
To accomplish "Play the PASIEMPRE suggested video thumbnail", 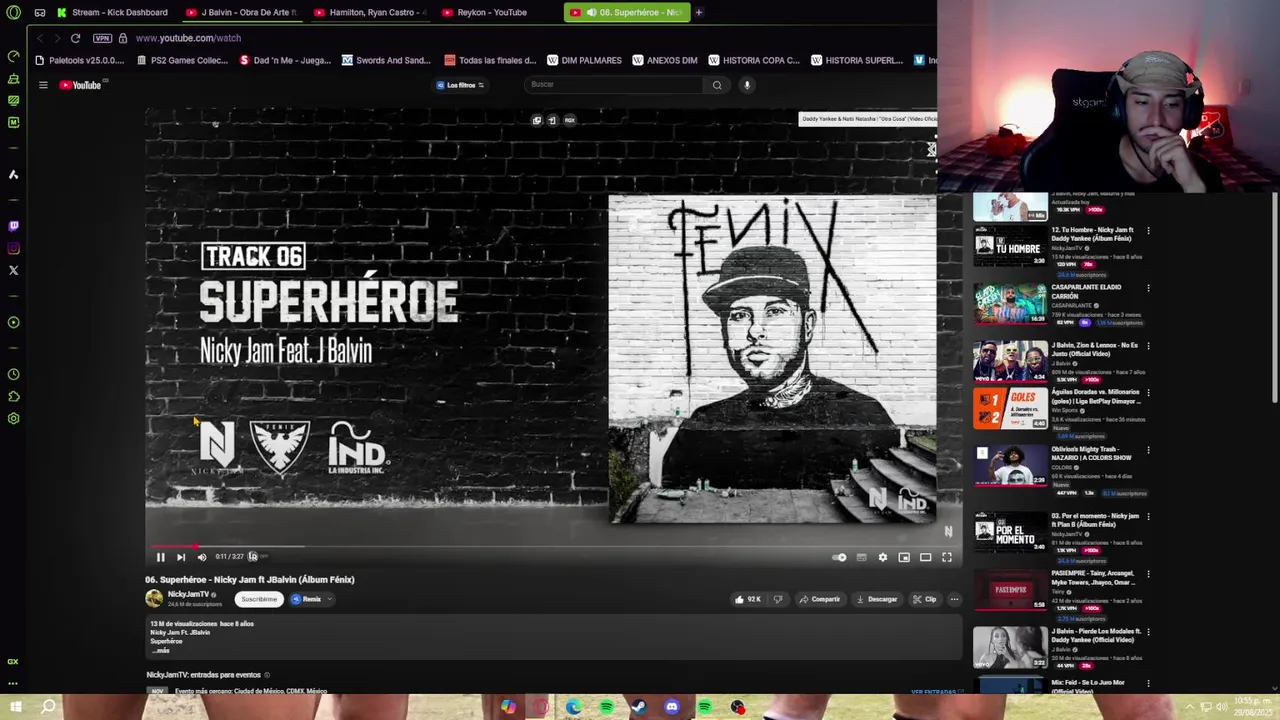I will 1010,591.
